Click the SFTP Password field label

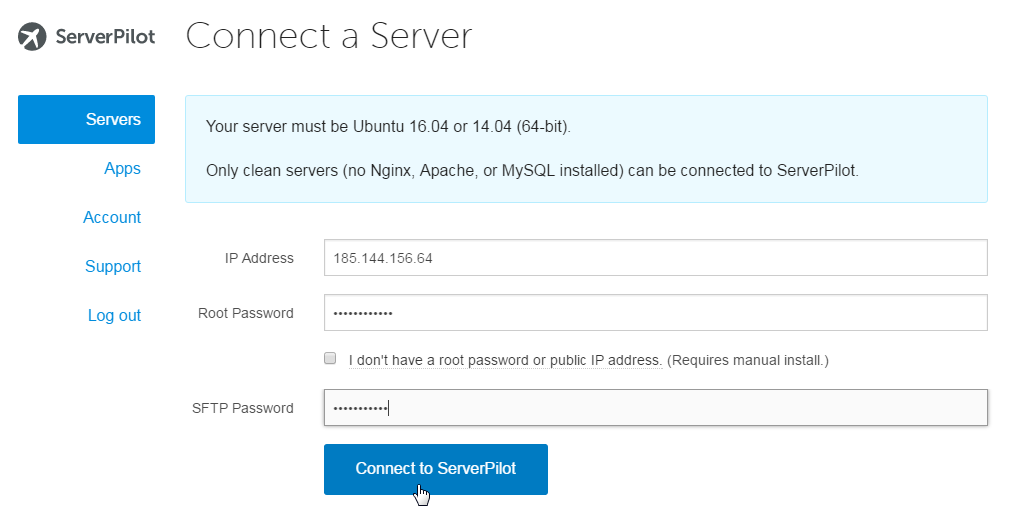[x=242, y=408]
